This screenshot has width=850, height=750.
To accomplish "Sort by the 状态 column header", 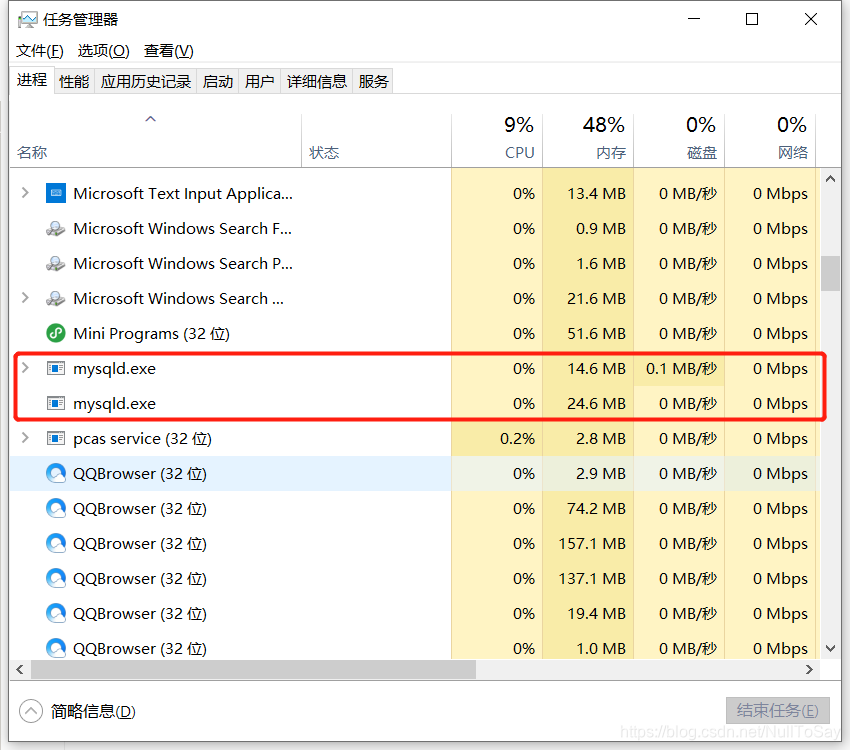I will click(376, 140).
